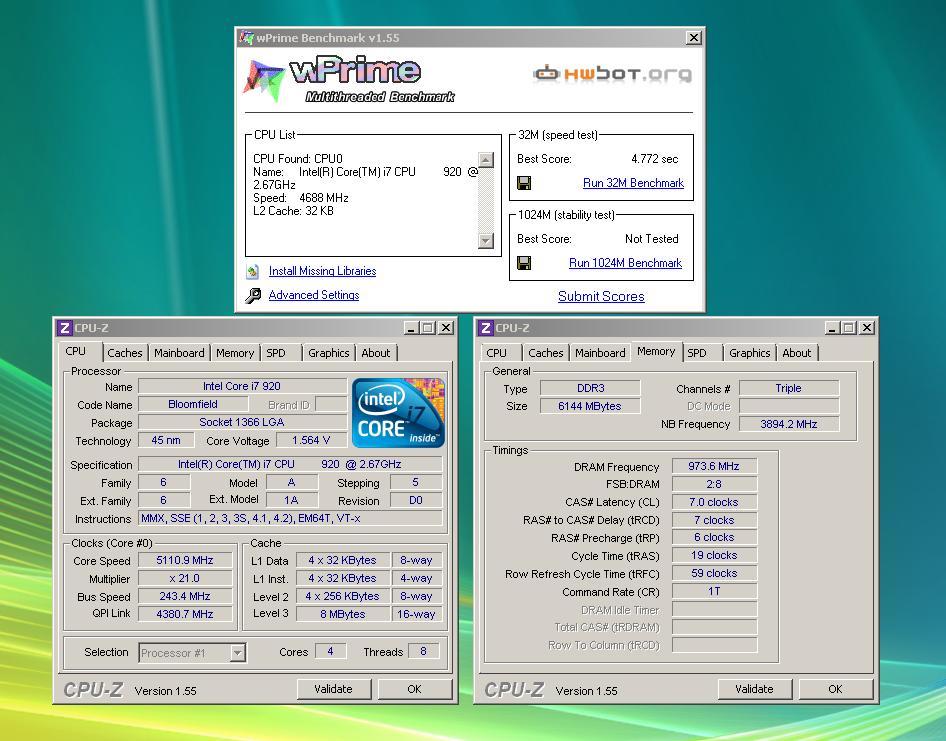Open Mainboard tab in right CPU-Z window
Screen dimensions: 946x741
pyautogui.click(x=600, y=353)
